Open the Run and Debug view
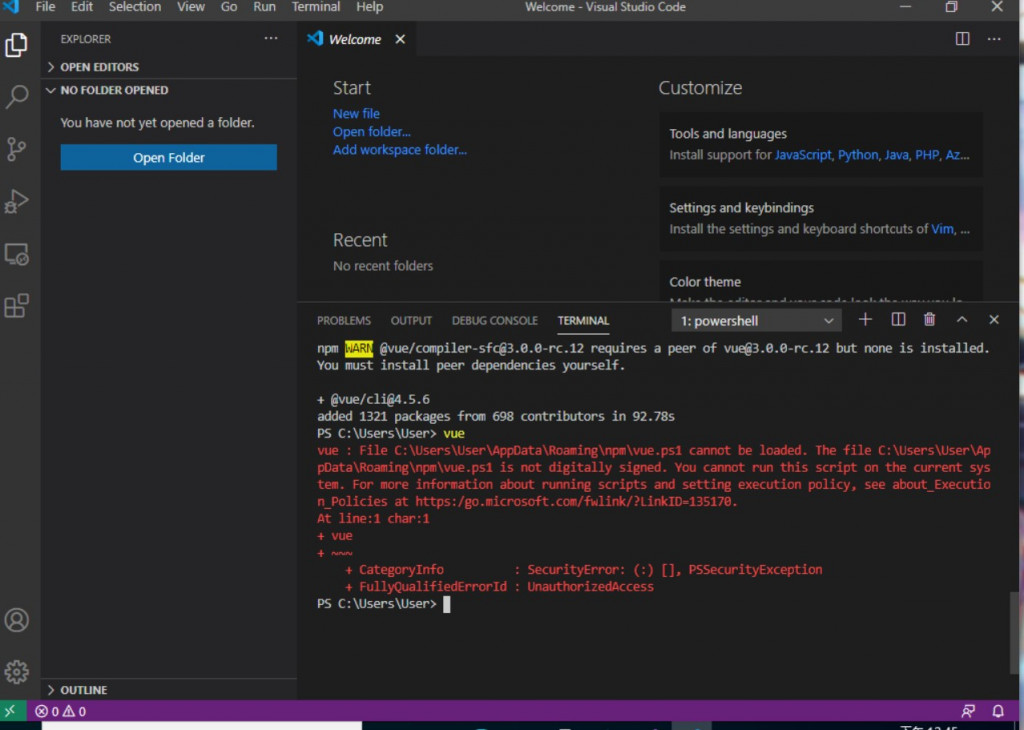 click(x=16, y=201)
